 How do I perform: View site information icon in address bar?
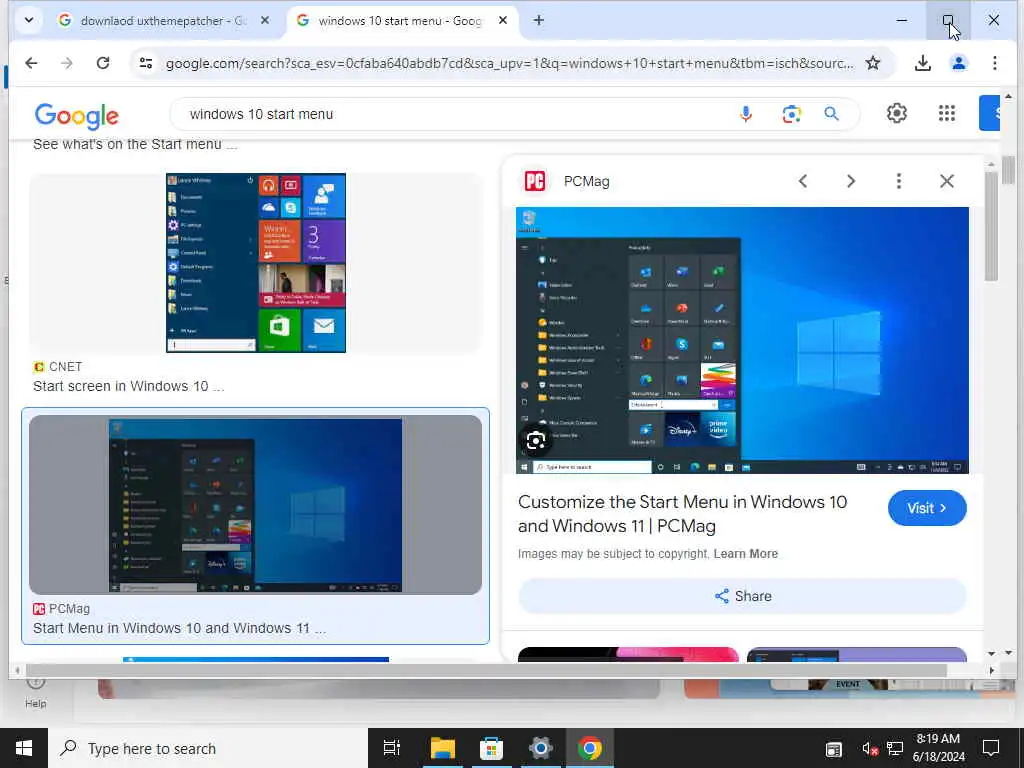pyautogui.click(x=146, y=63)
